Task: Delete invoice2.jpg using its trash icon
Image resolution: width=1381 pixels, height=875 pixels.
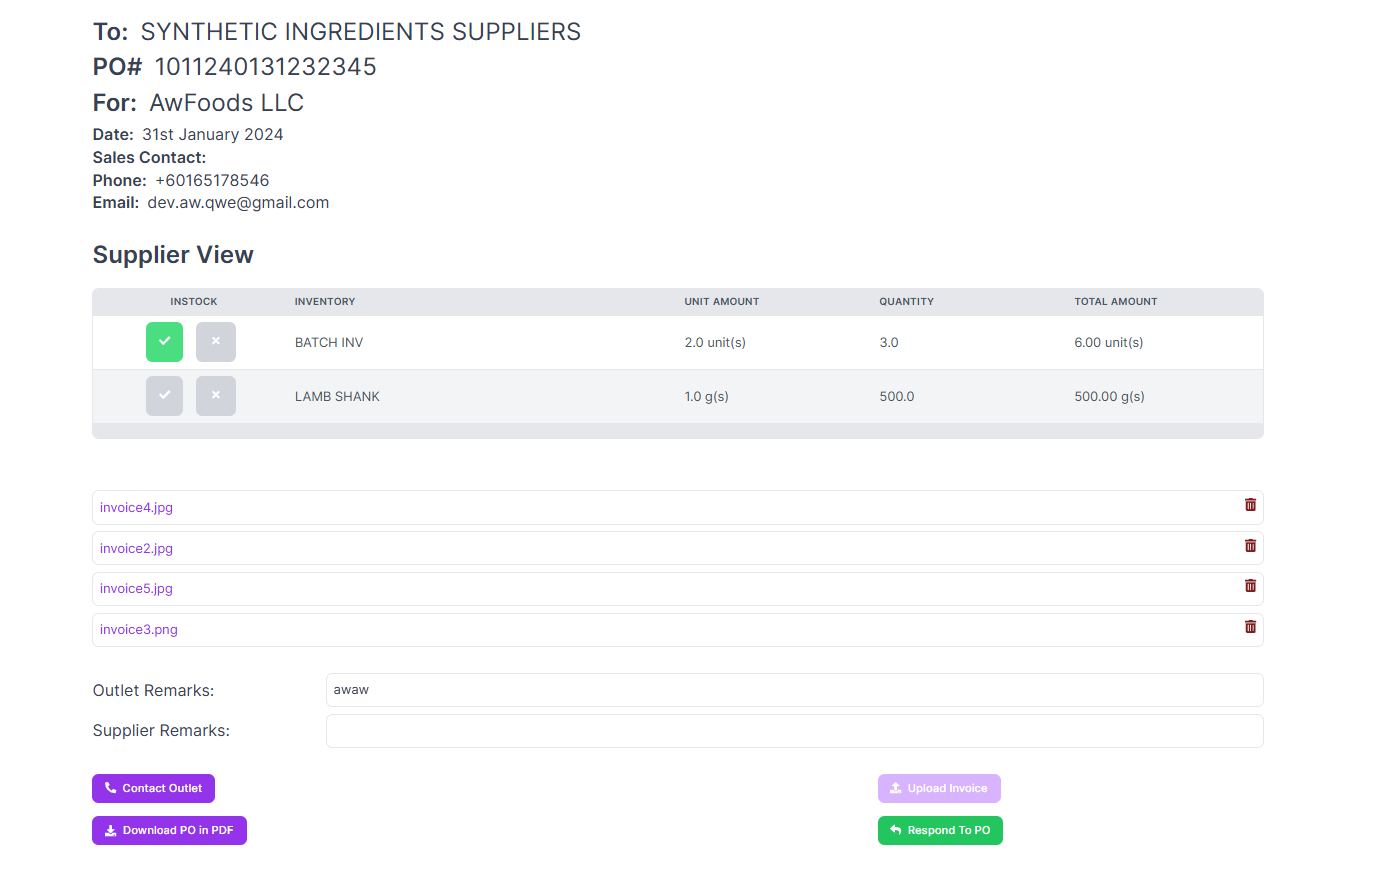Action: [x=1250, y=546]
